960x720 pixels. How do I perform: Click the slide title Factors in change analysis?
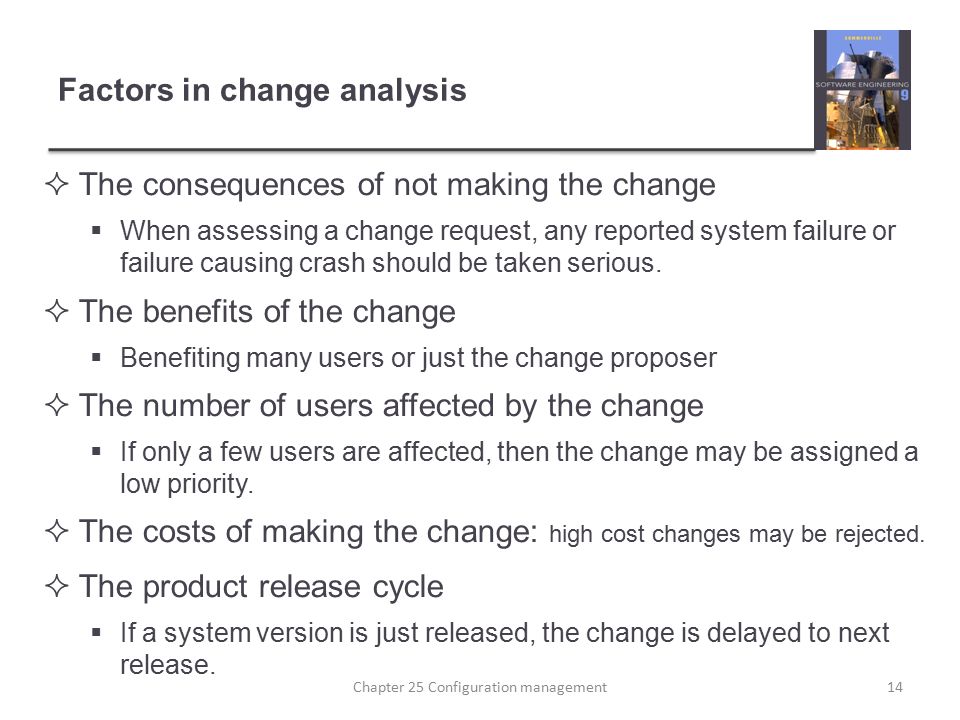[x=262, y=90]
